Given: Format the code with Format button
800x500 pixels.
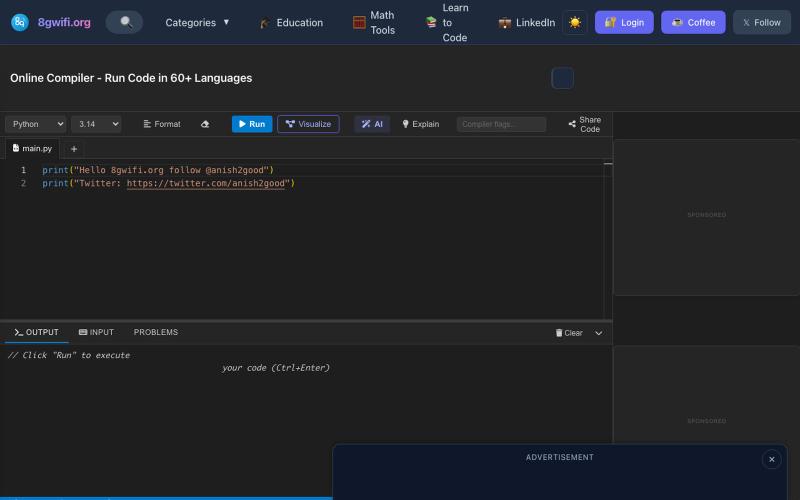Looking at the screenshot, I should click(162, 124).
